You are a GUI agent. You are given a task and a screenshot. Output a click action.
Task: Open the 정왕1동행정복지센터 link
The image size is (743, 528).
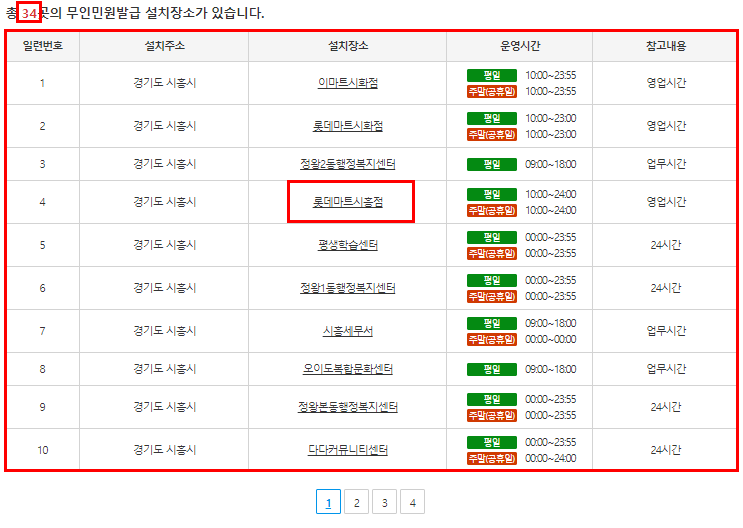click(348, 288)
